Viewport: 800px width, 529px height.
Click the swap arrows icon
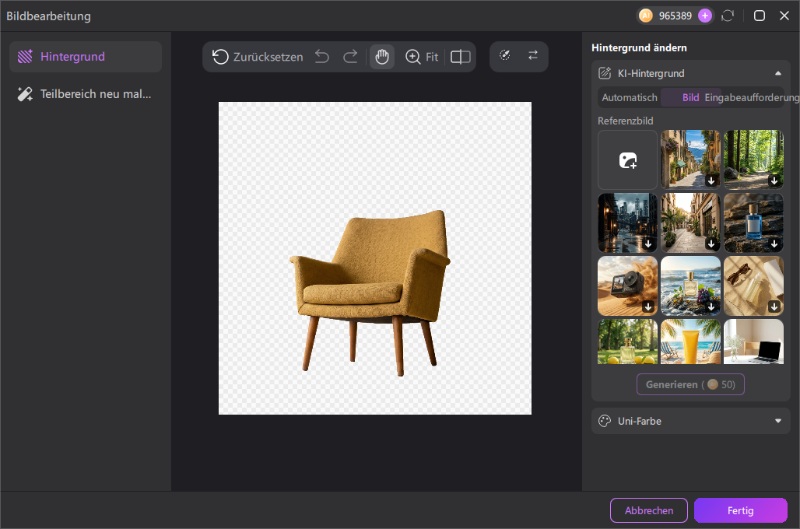[533, 55]
